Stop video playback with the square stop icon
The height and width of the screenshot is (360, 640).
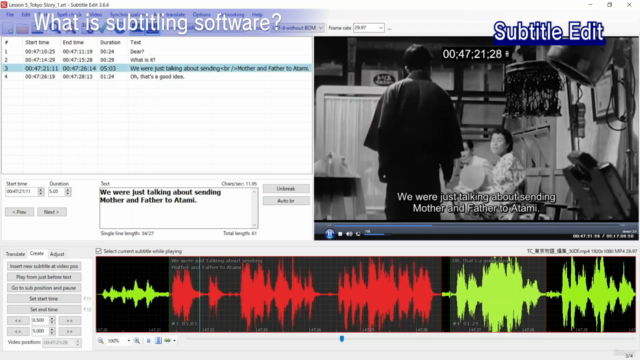point(340,234)
